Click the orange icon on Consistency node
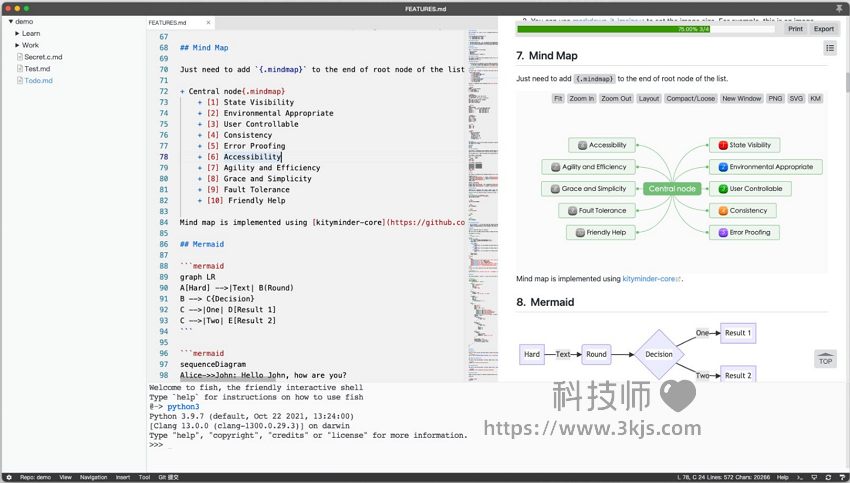 [x=723, y=210]
